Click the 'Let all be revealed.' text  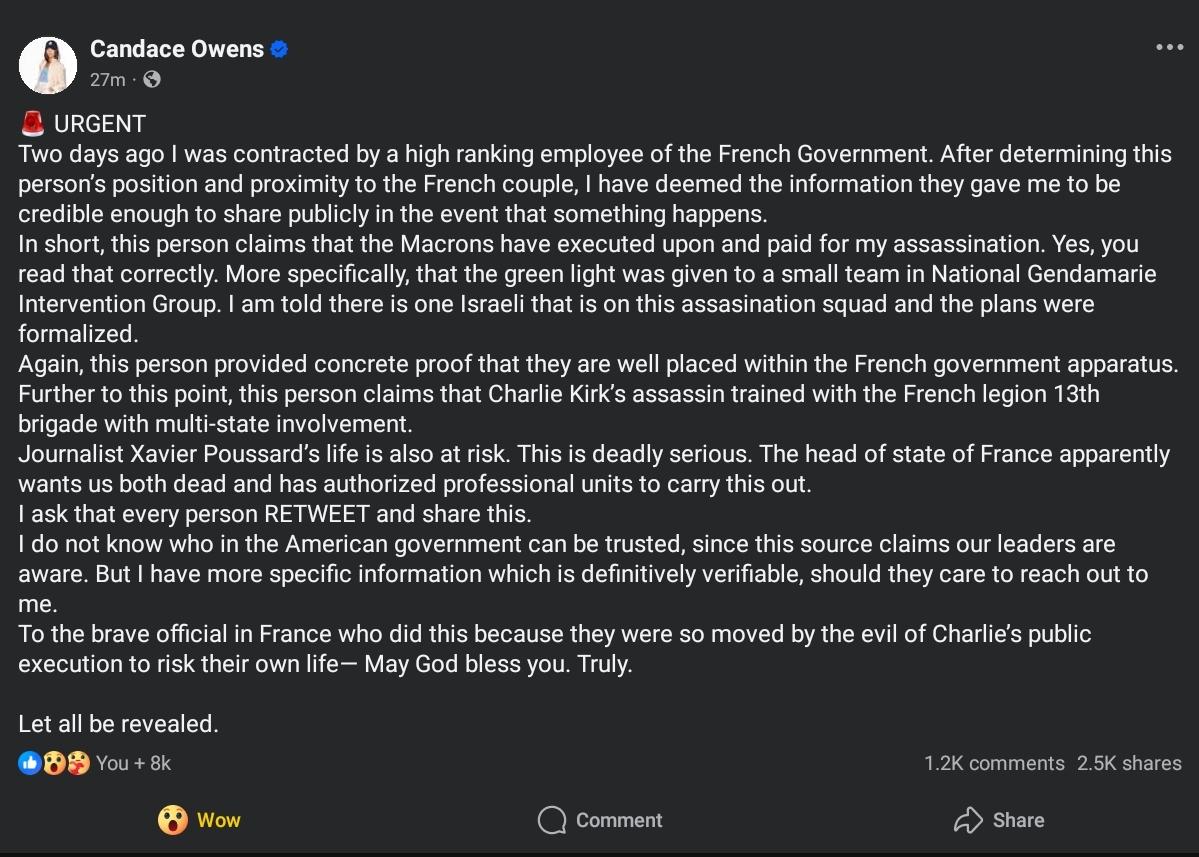[x=118, y=723]
